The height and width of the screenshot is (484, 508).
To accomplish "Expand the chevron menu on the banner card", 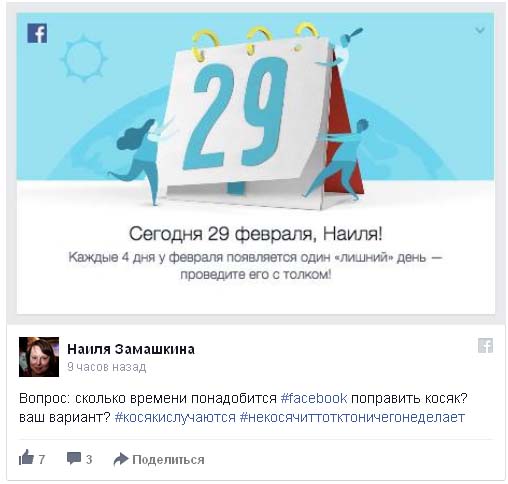I will pyautogui.click(x=480, y=30).
